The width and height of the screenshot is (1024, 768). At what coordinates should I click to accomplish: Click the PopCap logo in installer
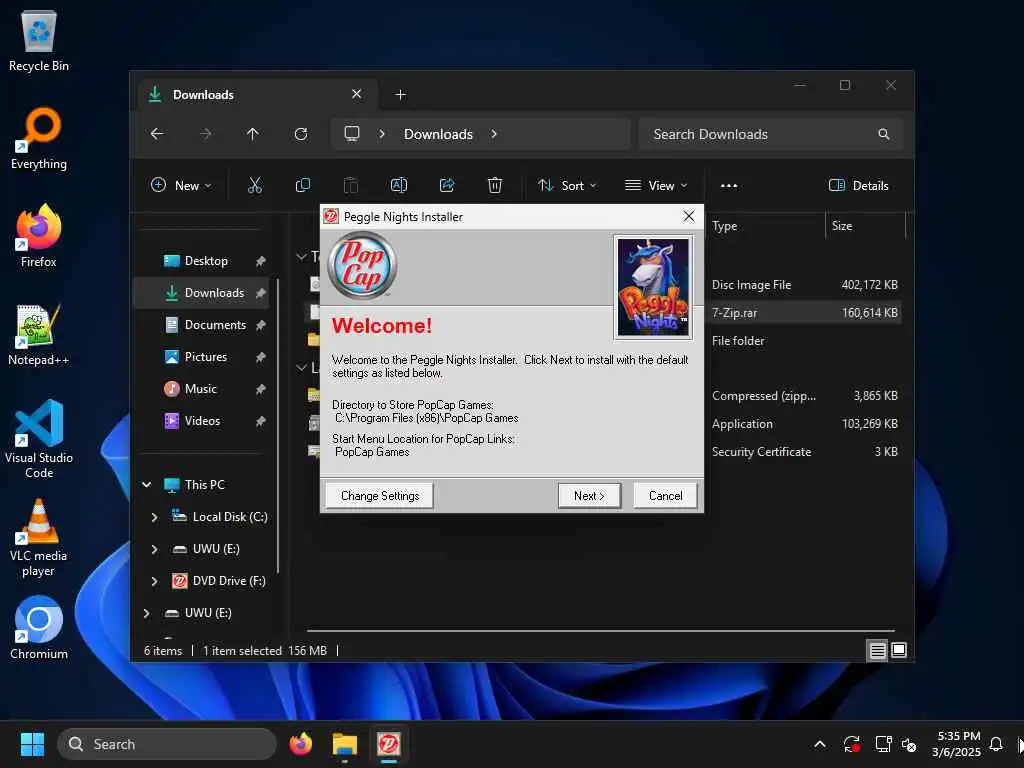click(x=362, y=266)
